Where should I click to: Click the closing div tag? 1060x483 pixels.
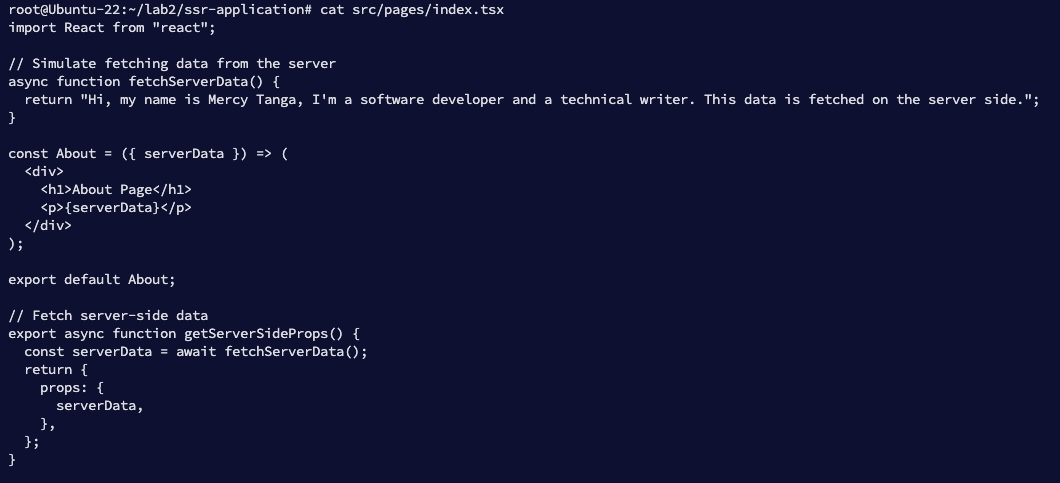48,225
